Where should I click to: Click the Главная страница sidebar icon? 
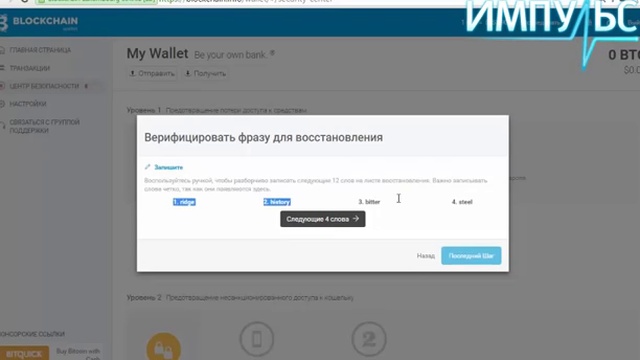[2, 50]
